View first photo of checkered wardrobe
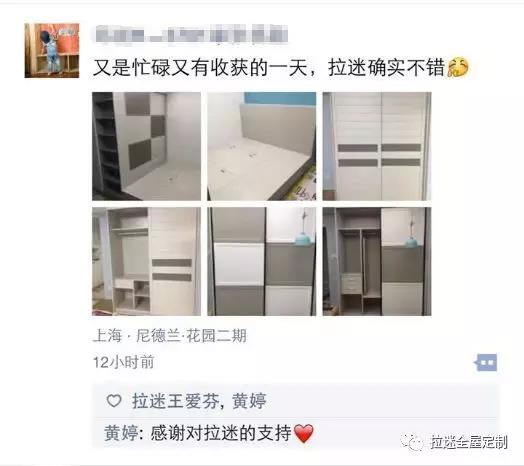 click(146, 146)
